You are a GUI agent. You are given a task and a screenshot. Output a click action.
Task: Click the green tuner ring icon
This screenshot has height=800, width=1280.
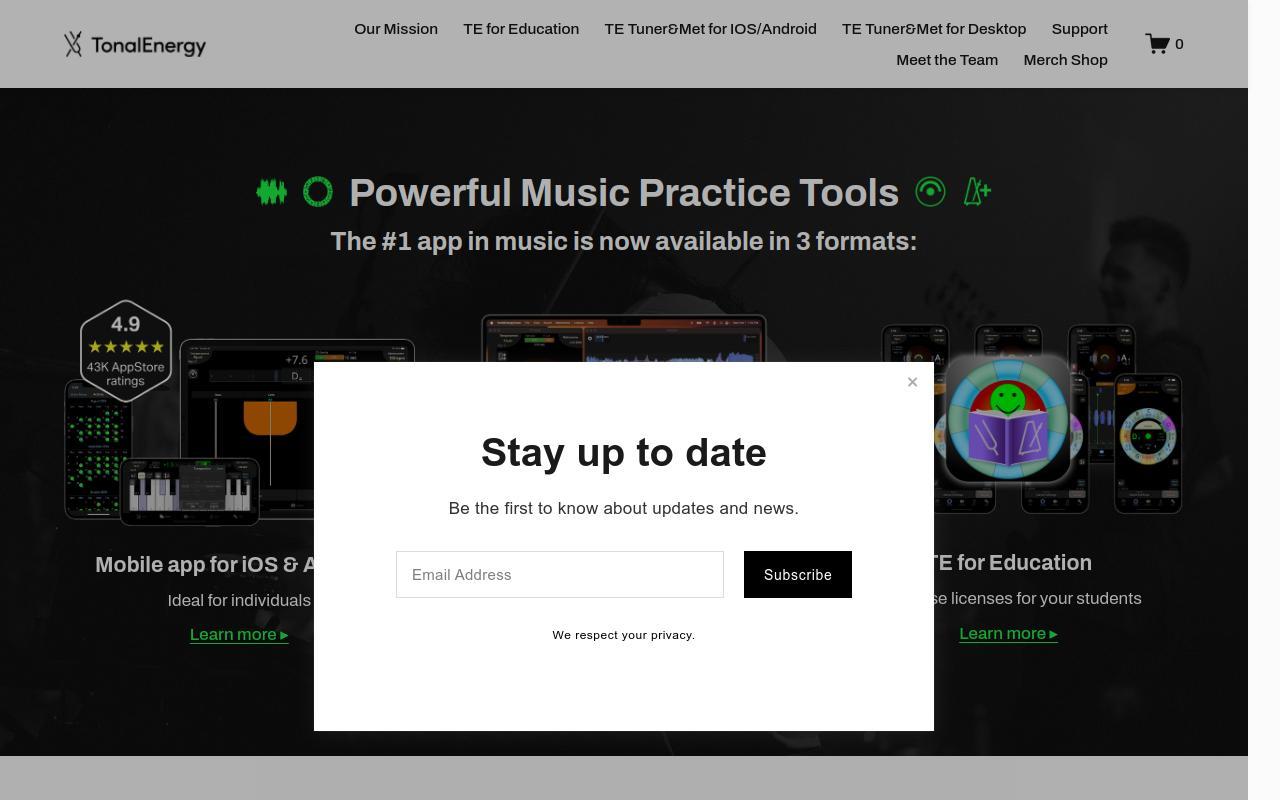(x=318, y=192)
